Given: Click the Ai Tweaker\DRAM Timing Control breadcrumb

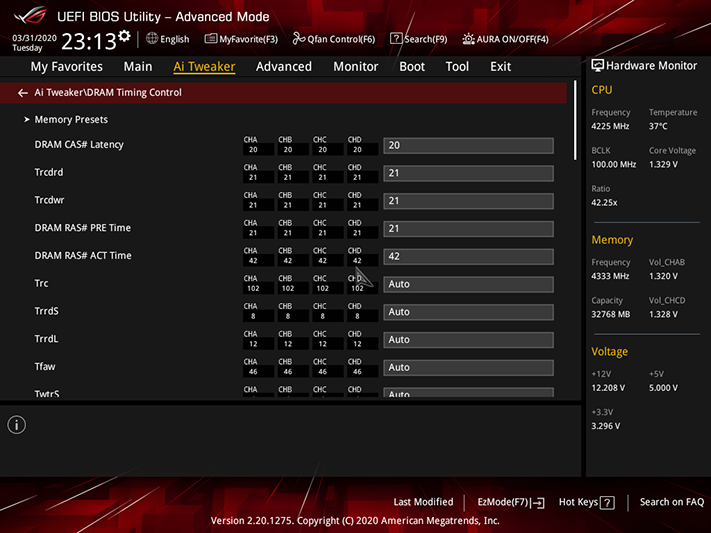Looking at the screenshot, I should tap(108, 93).
